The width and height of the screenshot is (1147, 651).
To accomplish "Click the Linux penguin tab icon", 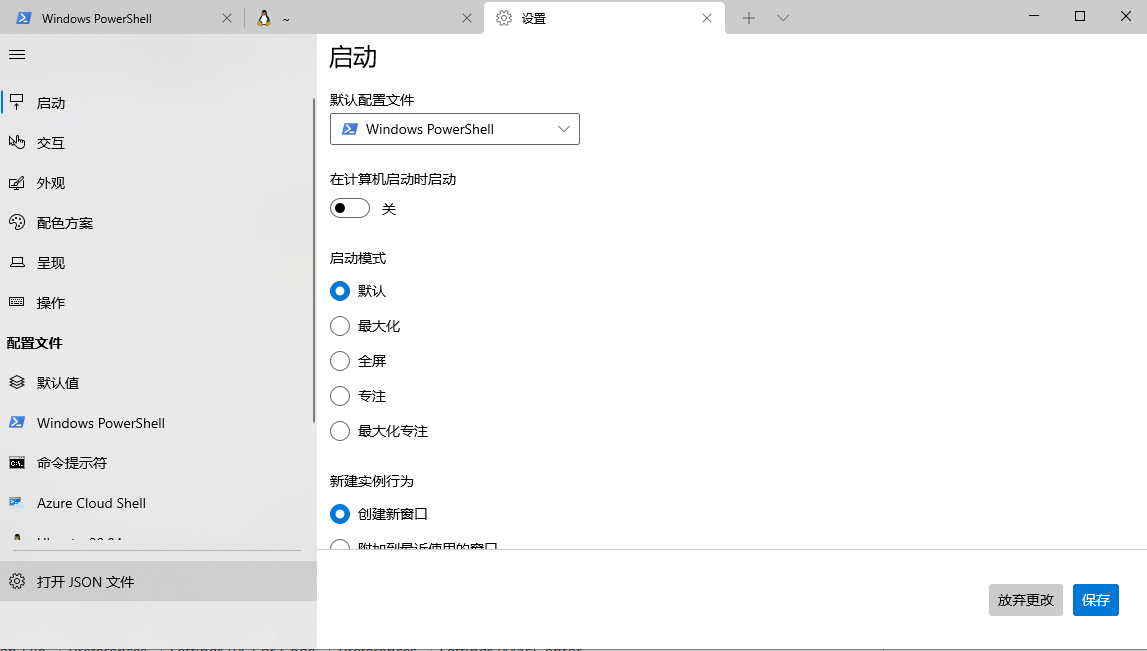I will pyautogui.click(x=264, y=18).
